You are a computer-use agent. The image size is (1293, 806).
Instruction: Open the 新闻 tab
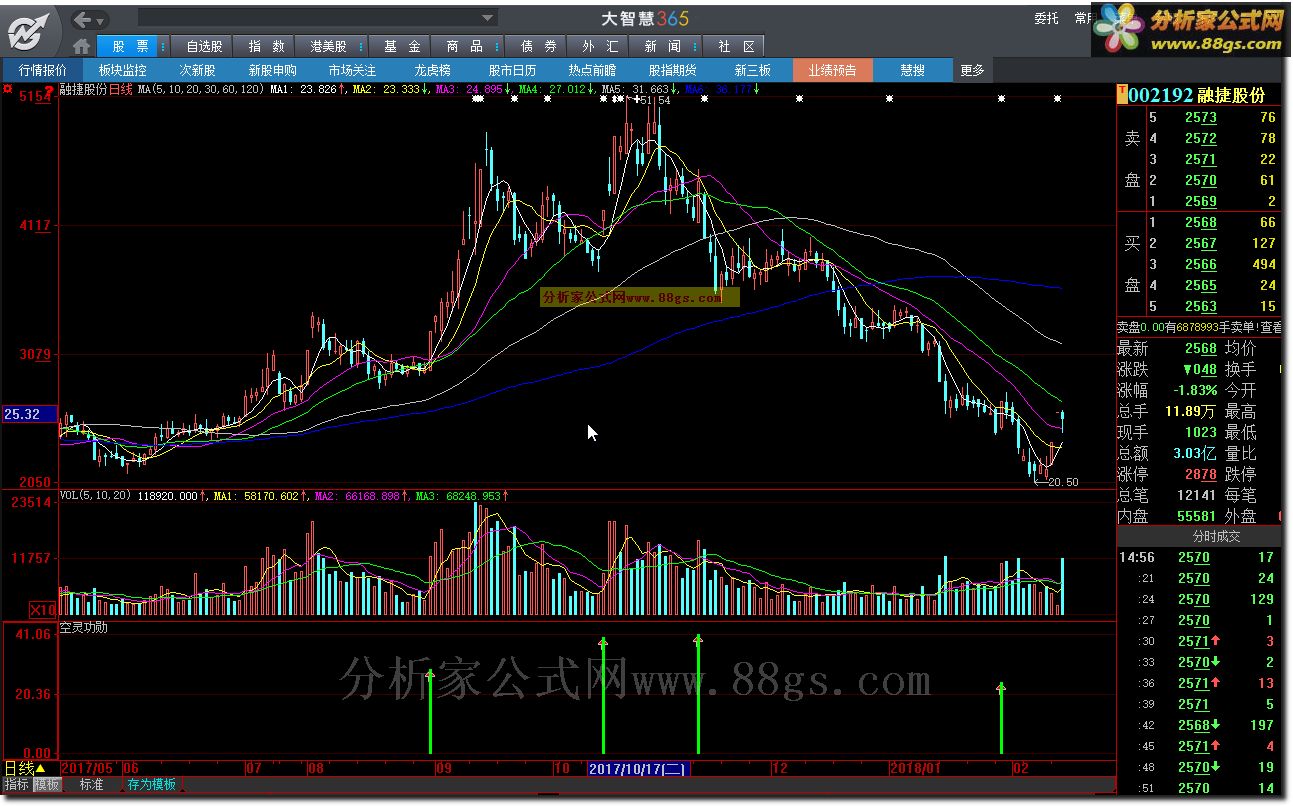[x=662, y=46]
